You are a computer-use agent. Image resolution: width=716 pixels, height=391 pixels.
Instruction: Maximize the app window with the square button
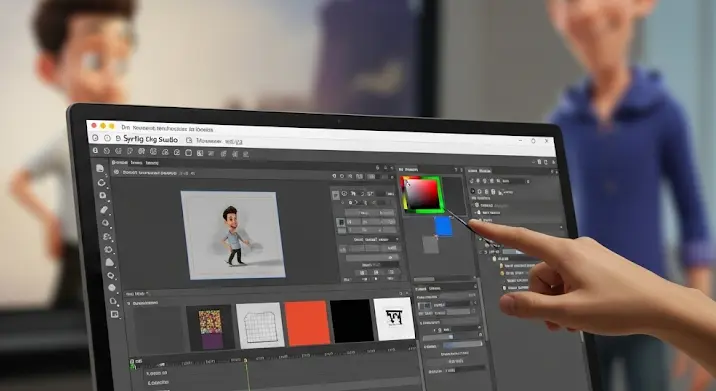click(533, 141)
